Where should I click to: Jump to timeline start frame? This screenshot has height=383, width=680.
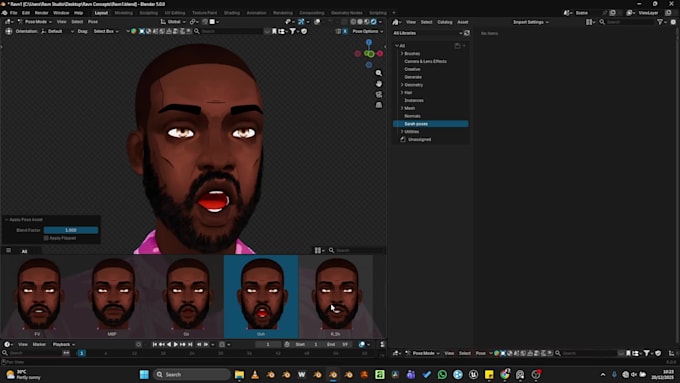click(155, 344)
